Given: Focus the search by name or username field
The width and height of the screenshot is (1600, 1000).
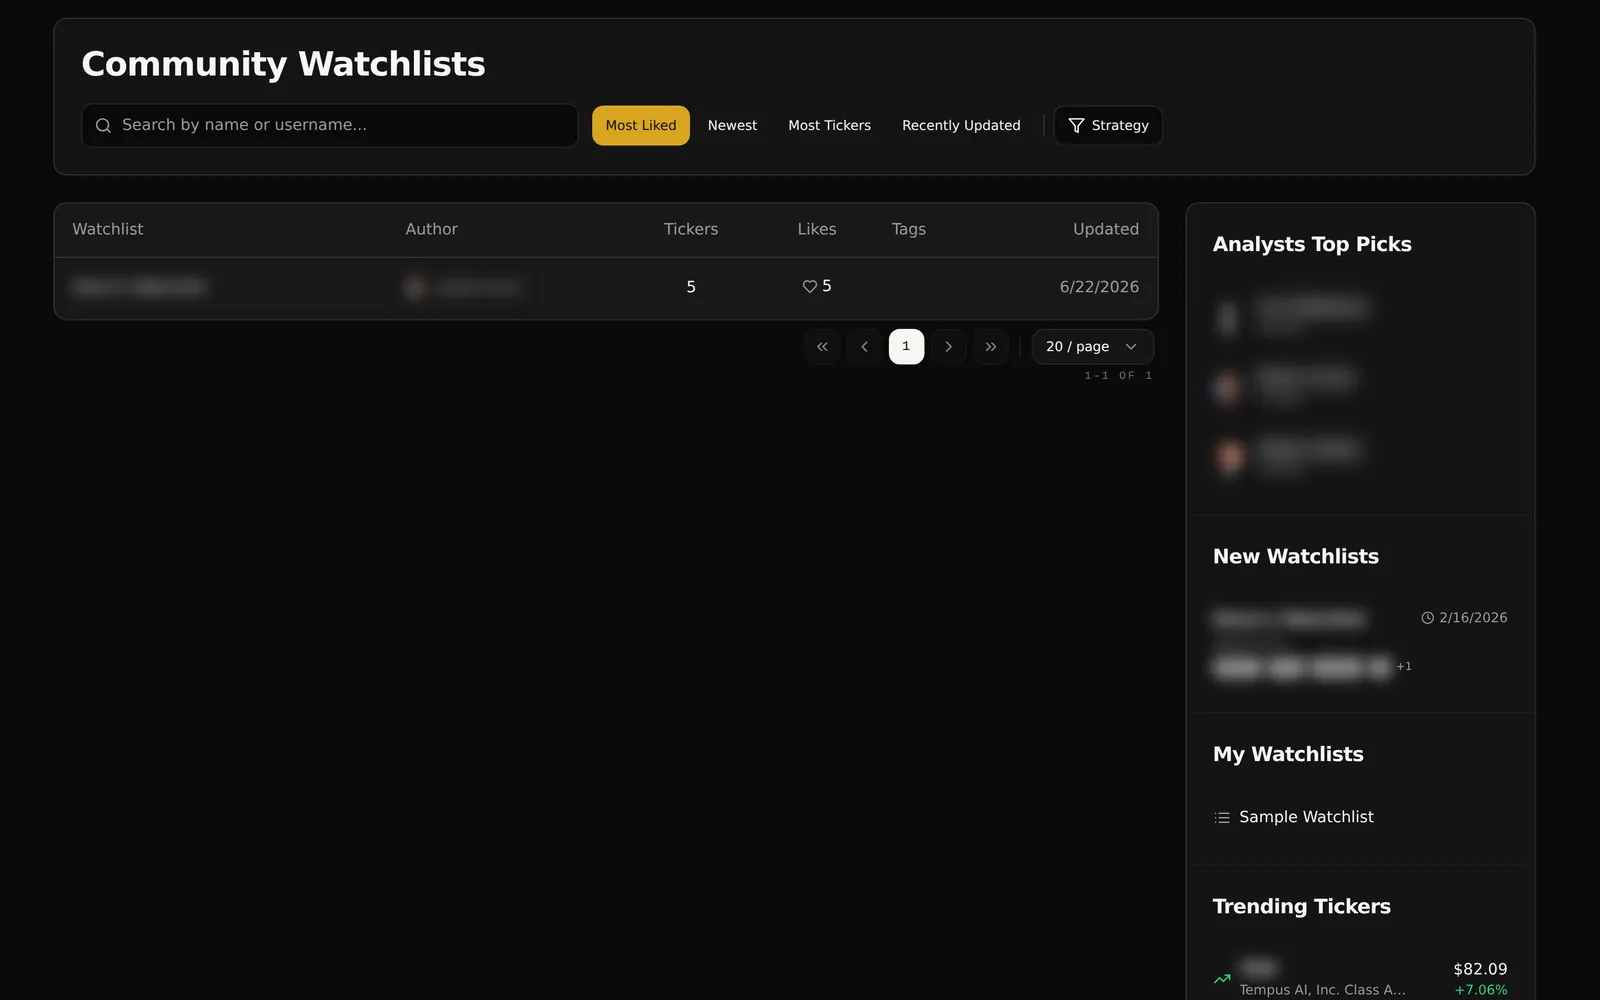Looking at the screenshot, I should pos(330,126).
